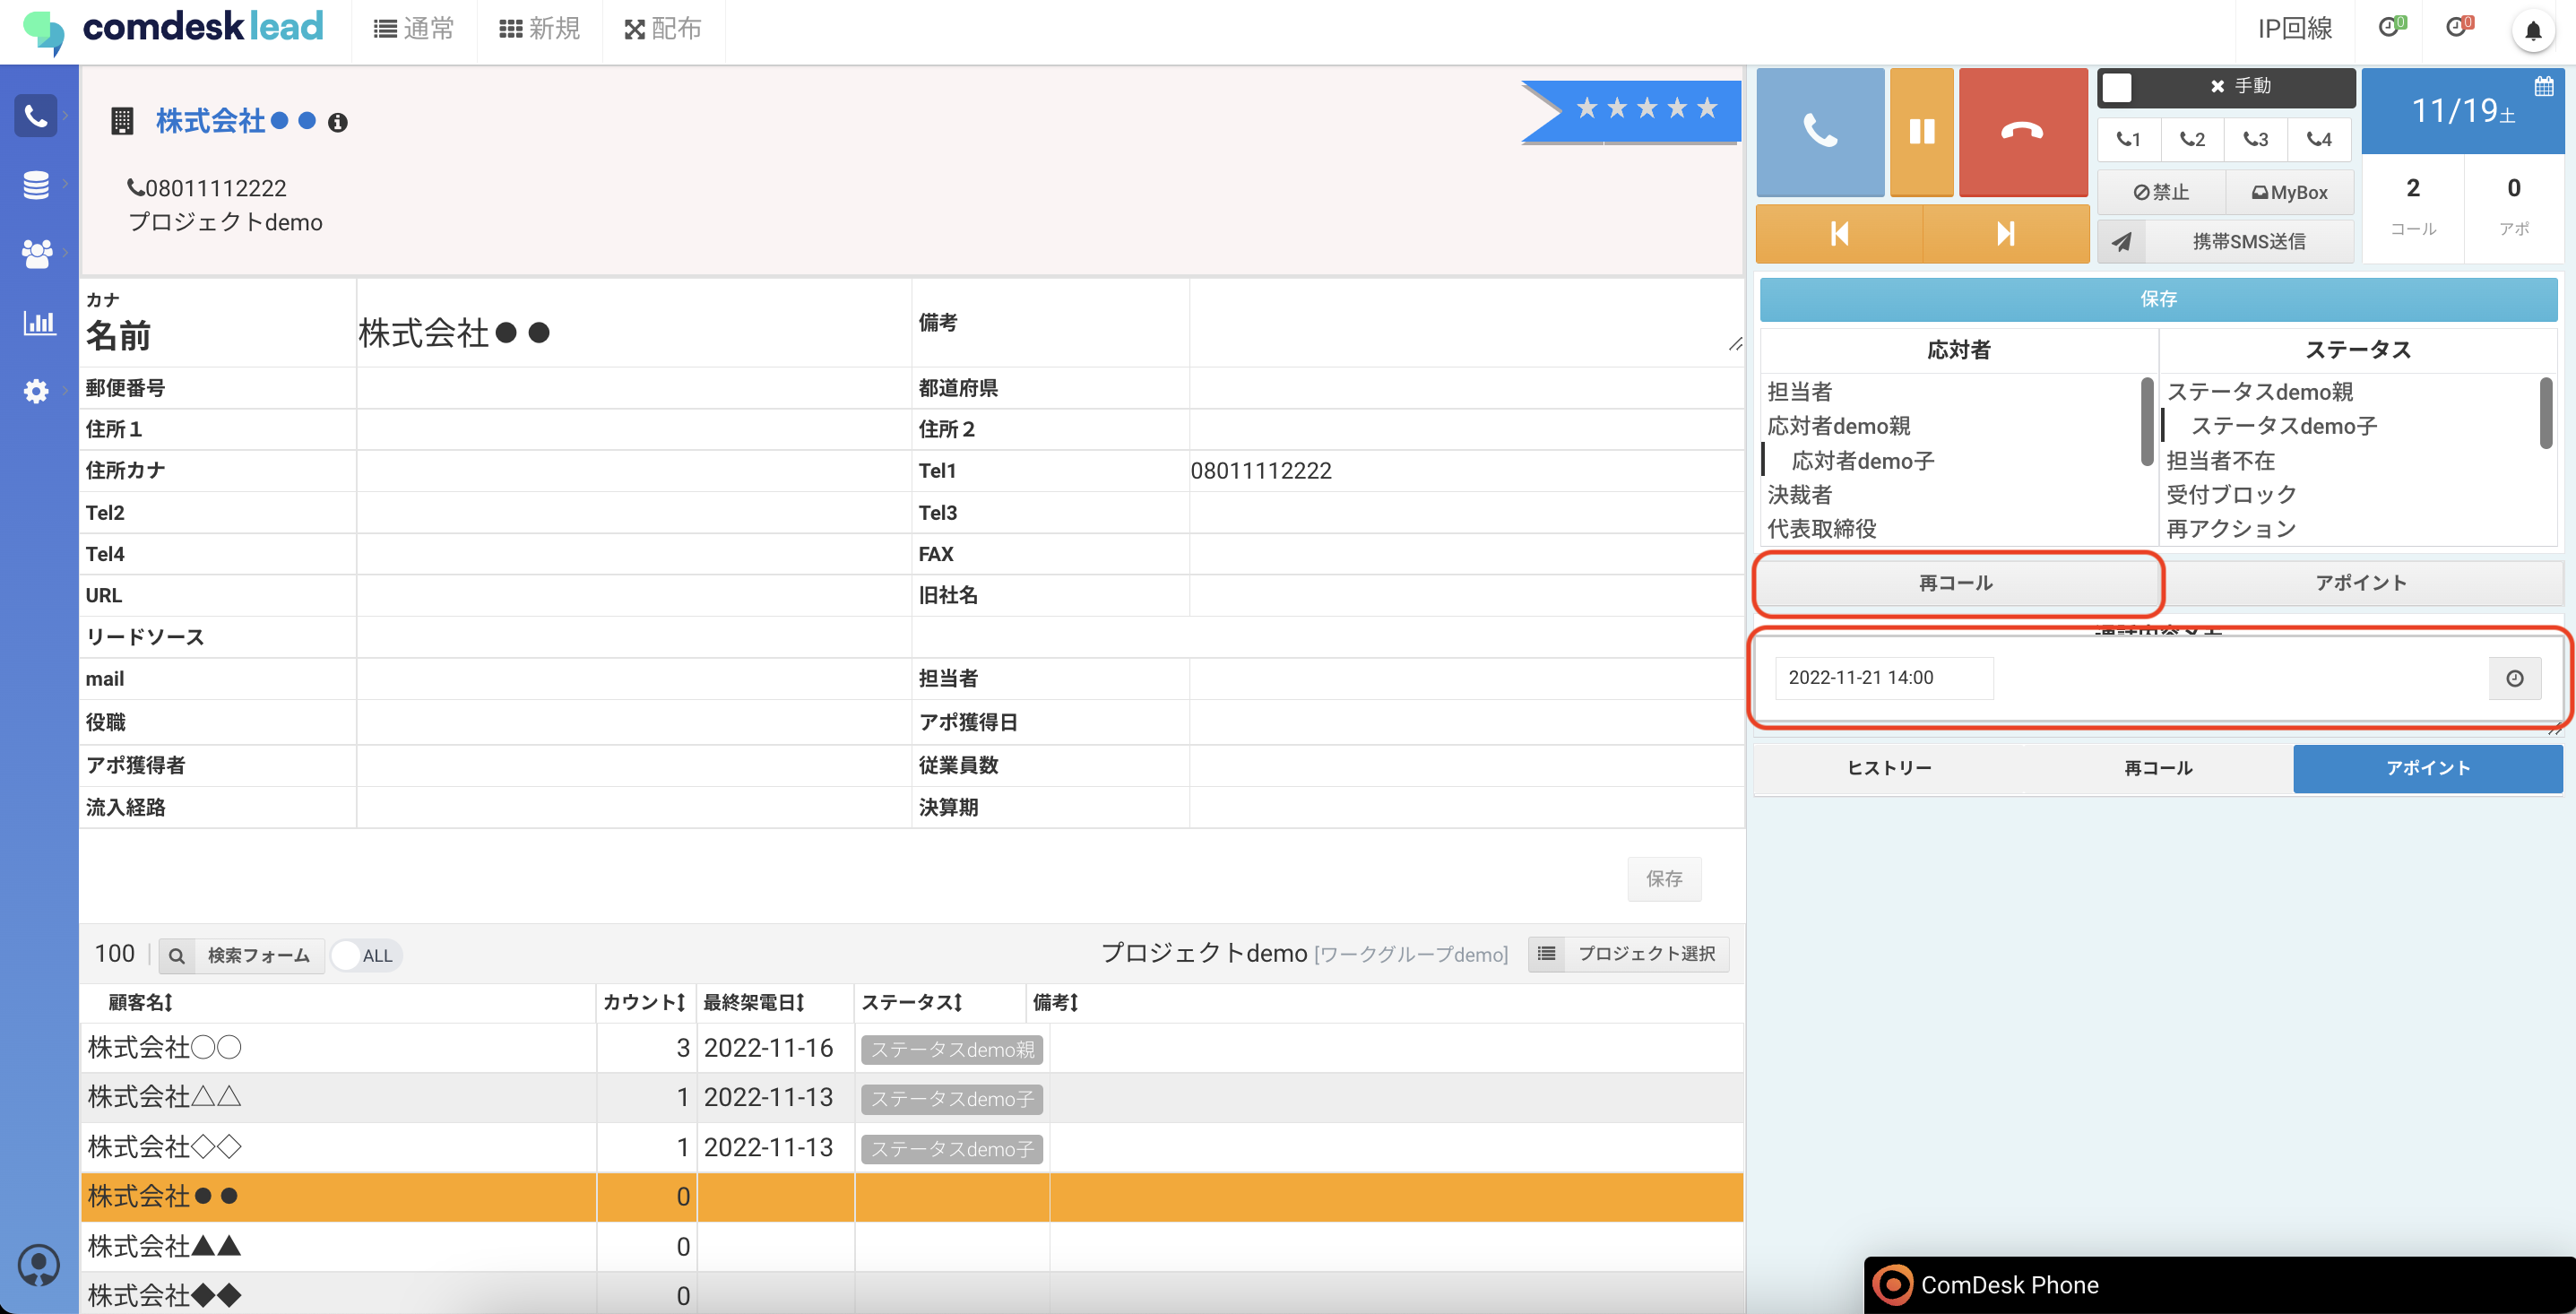
Task: Click the paper plane SMS icon
Action: (2121, 241)
